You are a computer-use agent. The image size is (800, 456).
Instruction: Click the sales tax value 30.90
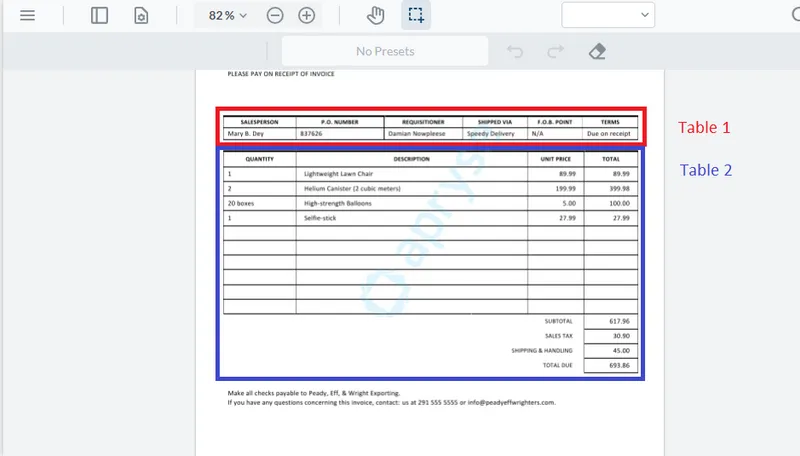coord(621,336)
